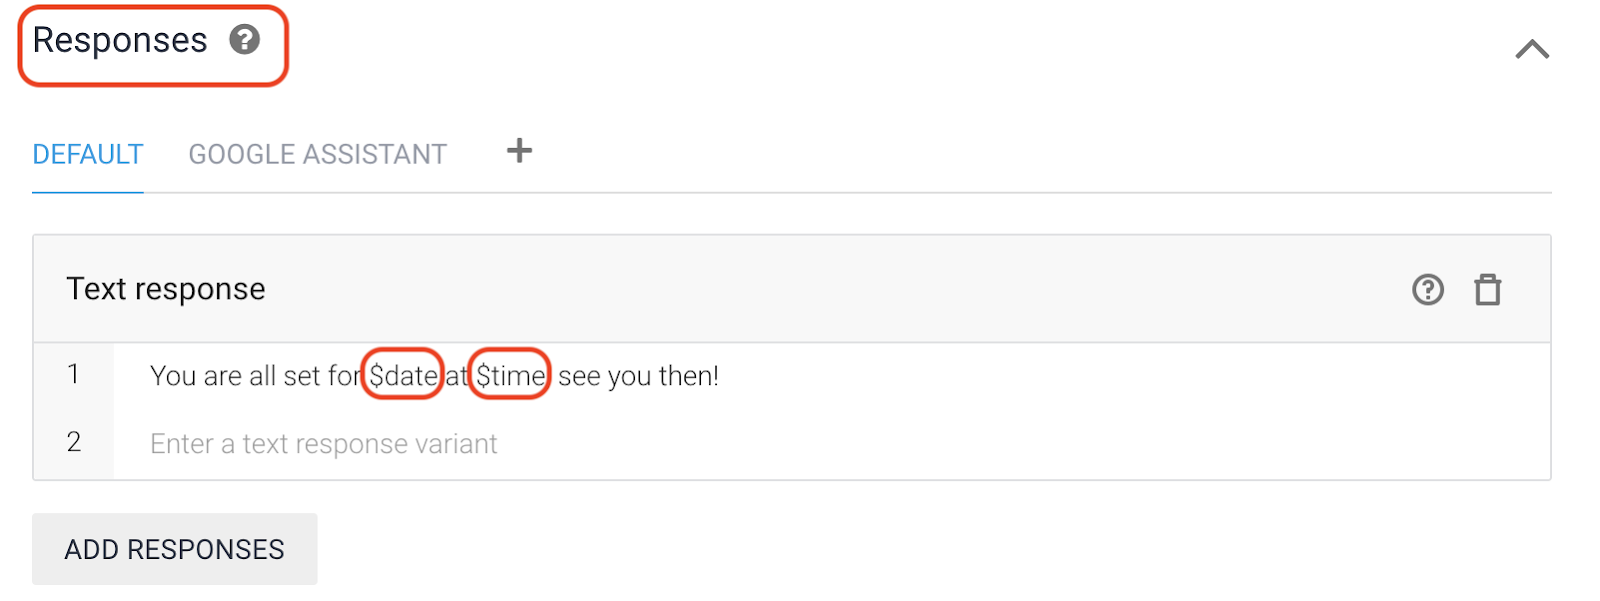Click the "You are all set for" text
Image resolution: width=1600 pixels, height=601 pixels.
pyautogui.click(x=253, y=376)
